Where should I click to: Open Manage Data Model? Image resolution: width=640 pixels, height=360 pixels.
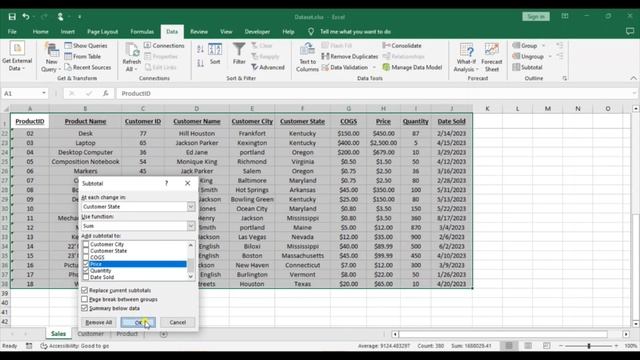[x=413, y=67]
